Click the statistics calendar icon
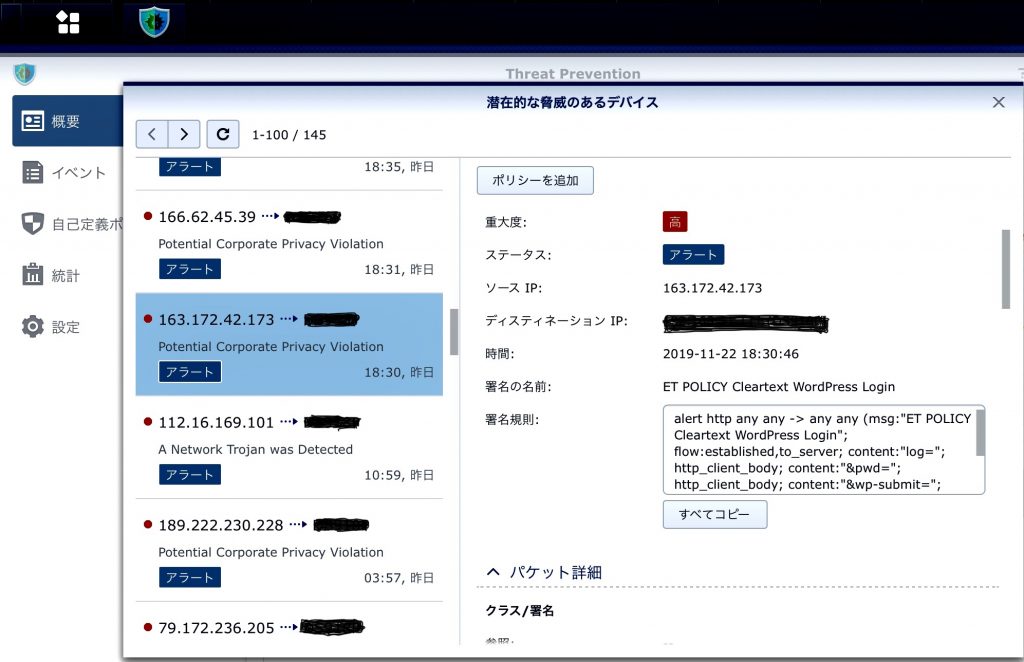The height and width of the screenshot is (662, 1024). pyautogui.click(x=33, y=274)
